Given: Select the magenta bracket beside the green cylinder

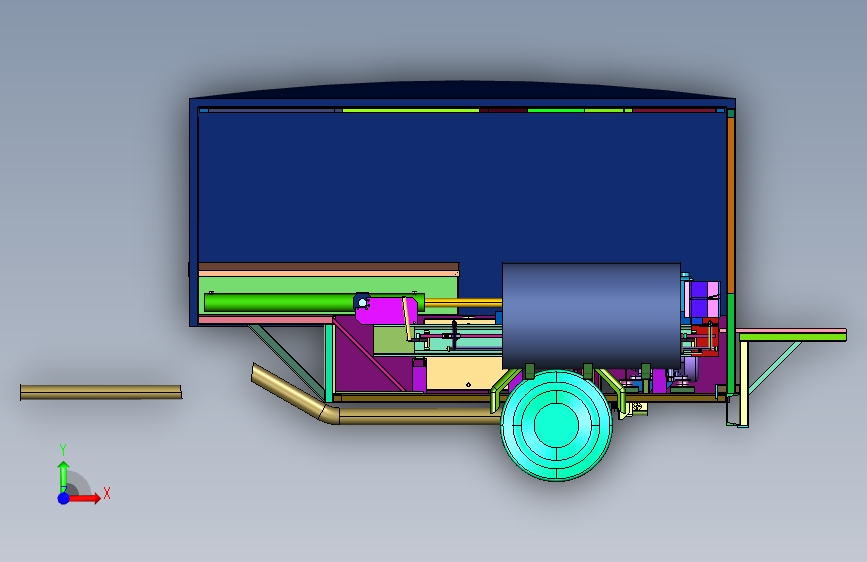Looking at the screenshot, I should (385, 310).
